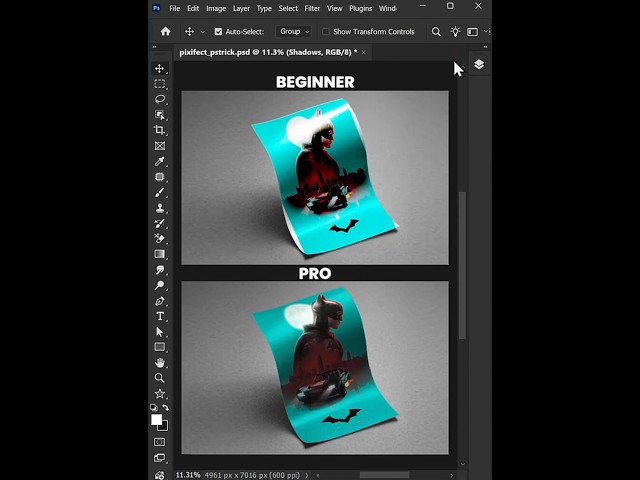Viewport: 640px width, 480px height.
Task: Click the 11.31% zoom level field
Action: (188, 475)
